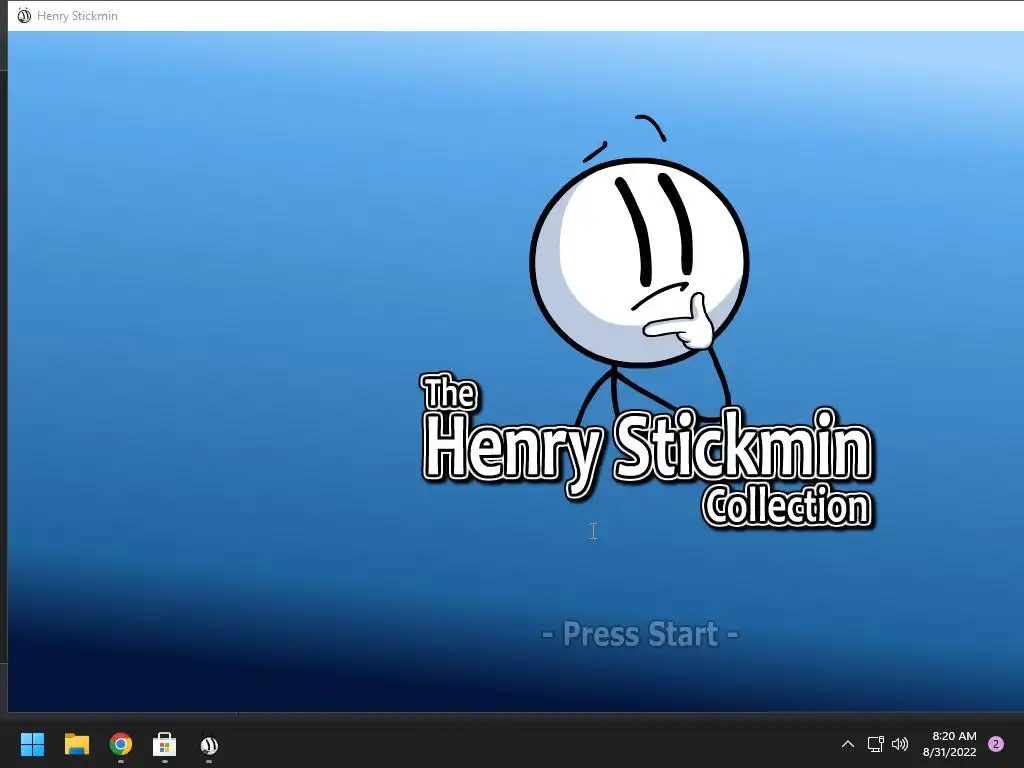Click the Henry Stickmin window title icon
Image resolution: width=1024 pixels, height=768 pixels.
coord(24,15)
